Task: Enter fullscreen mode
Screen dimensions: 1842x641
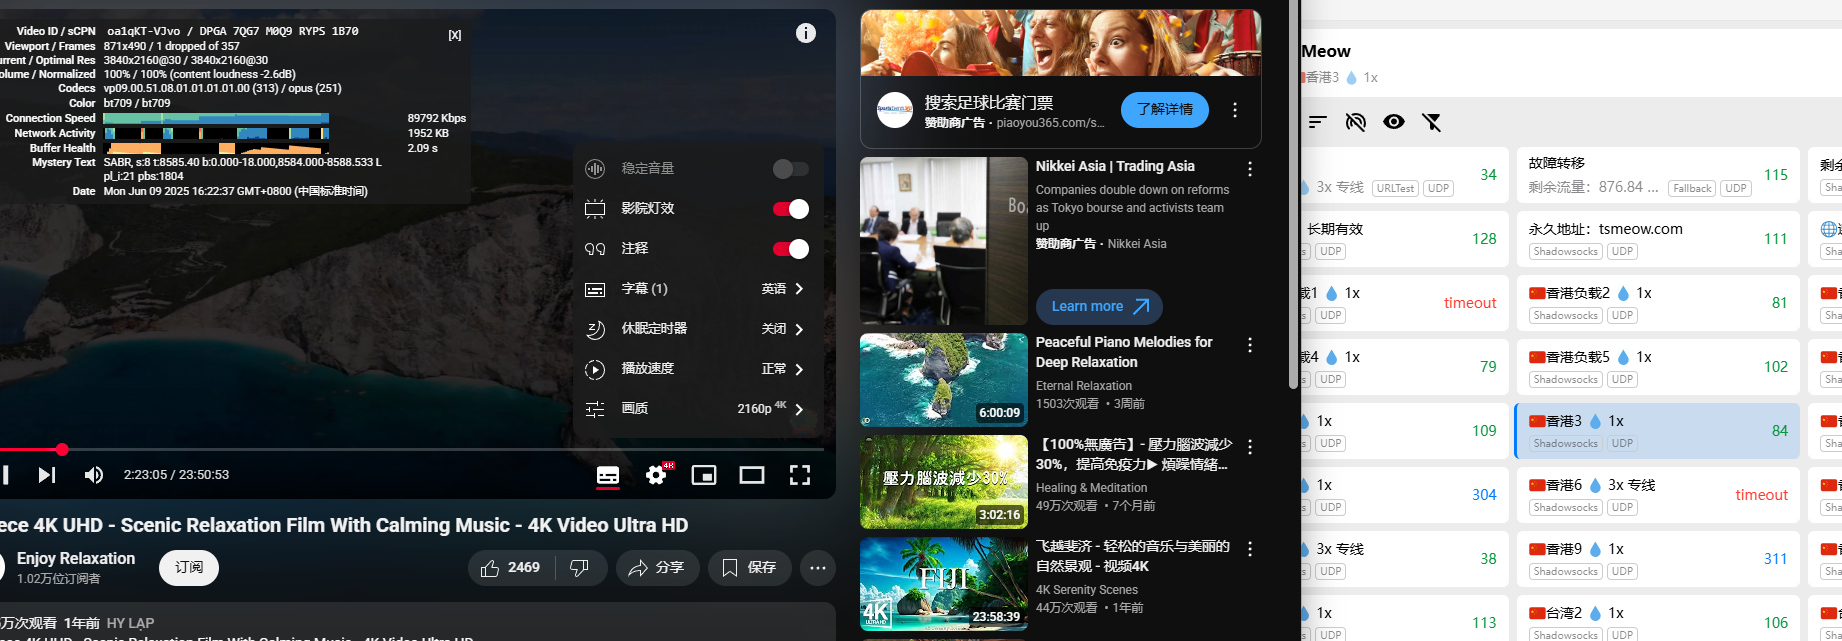Action: 800,475
